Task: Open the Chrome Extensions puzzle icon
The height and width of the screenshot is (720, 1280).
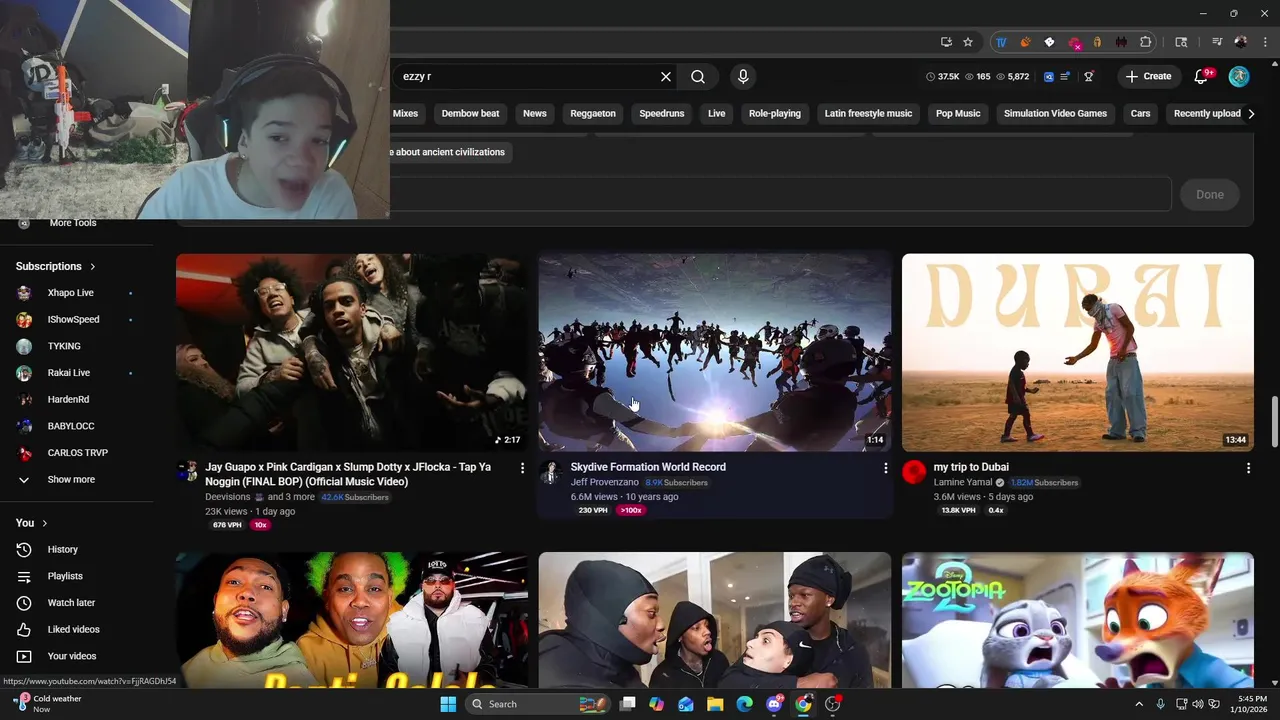Action: point(1146,42)
